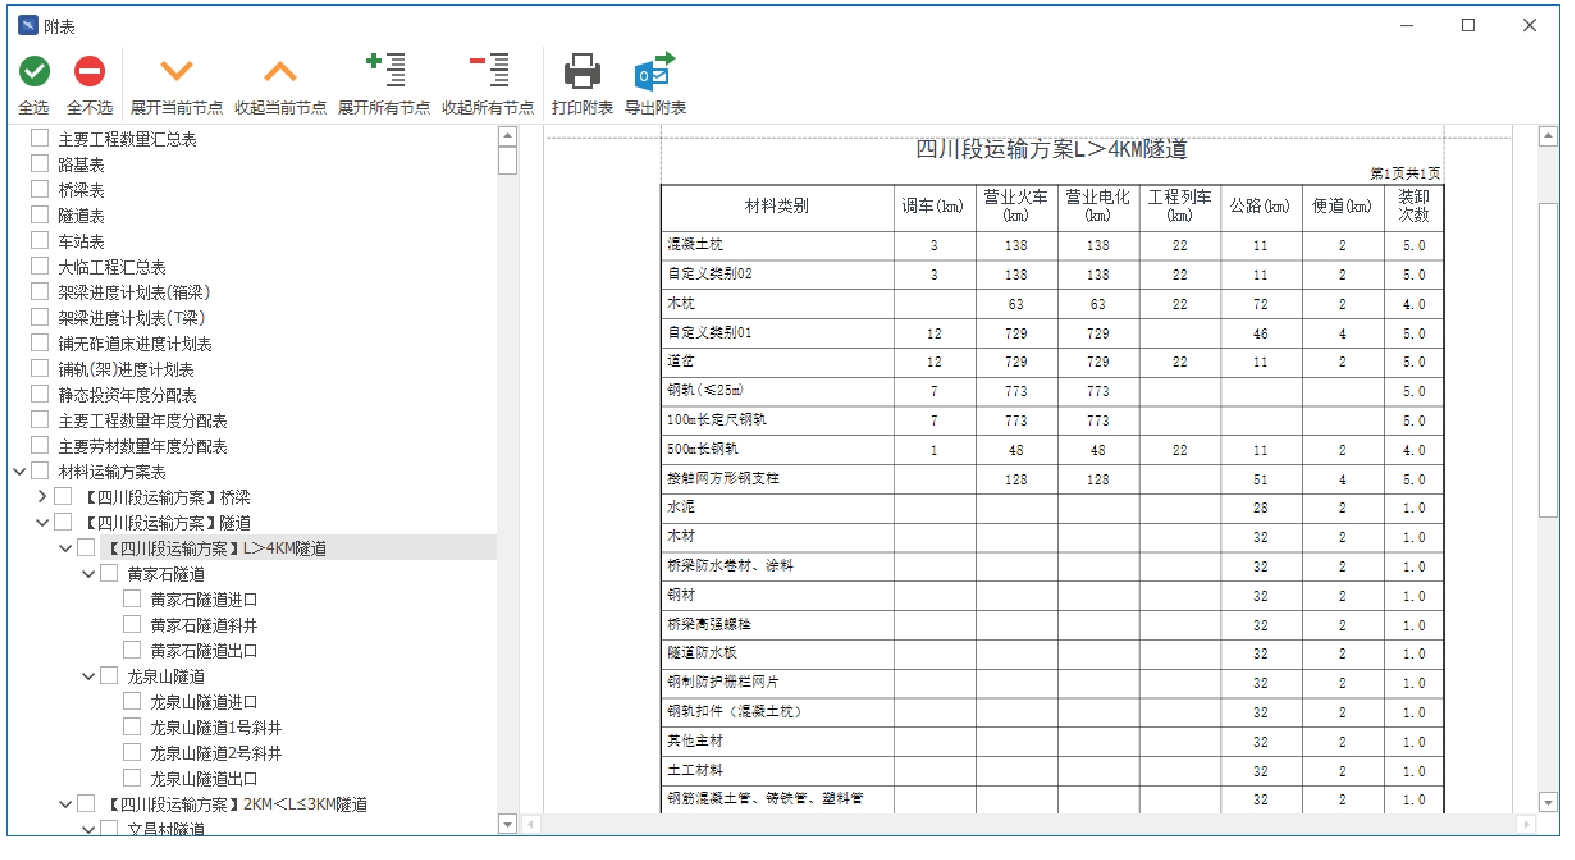The height and width of the screenshot is (860, 1575).
Task: Collapse the 材料运输方案表 tree node
Action: (x=19, y=471)
